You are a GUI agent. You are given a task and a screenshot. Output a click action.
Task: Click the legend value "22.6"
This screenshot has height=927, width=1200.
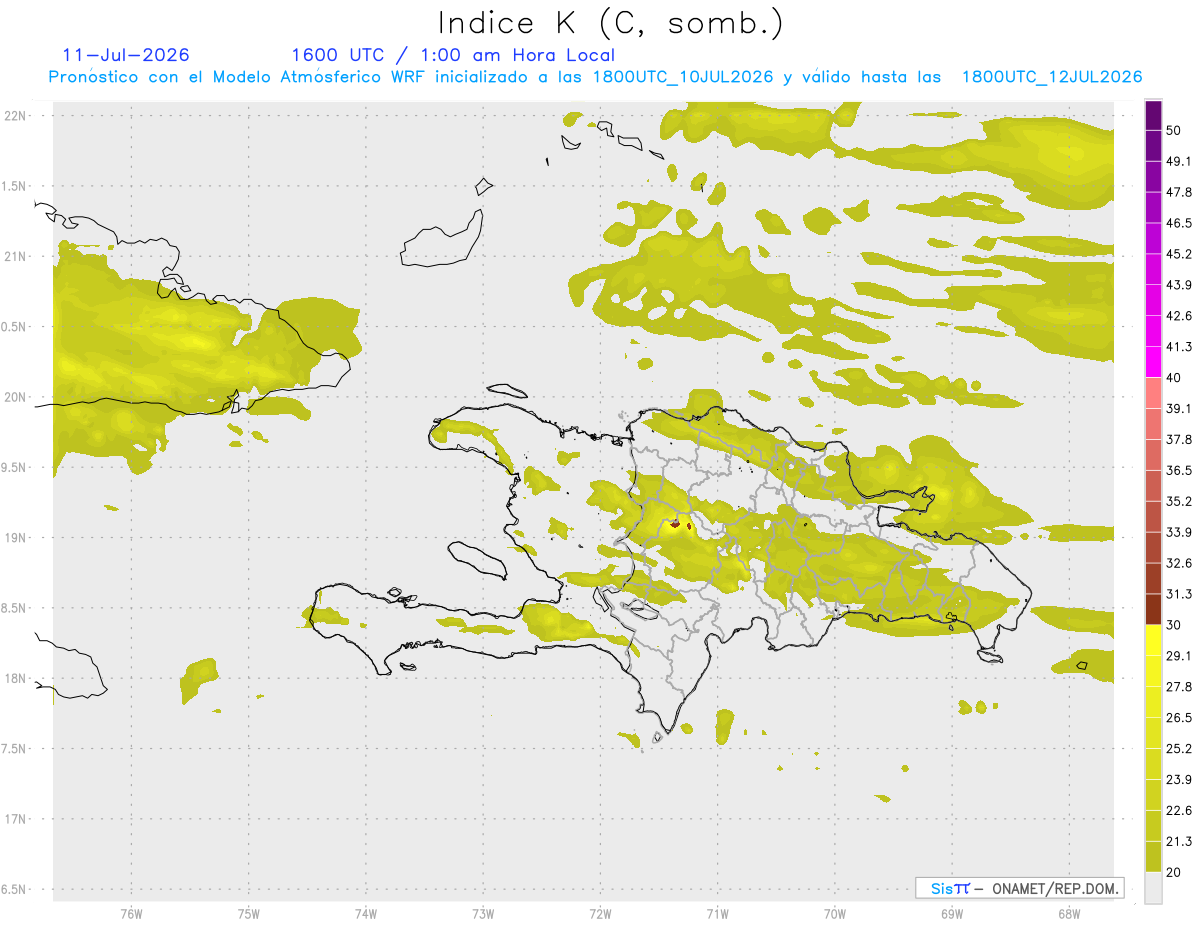(1179, 810)
